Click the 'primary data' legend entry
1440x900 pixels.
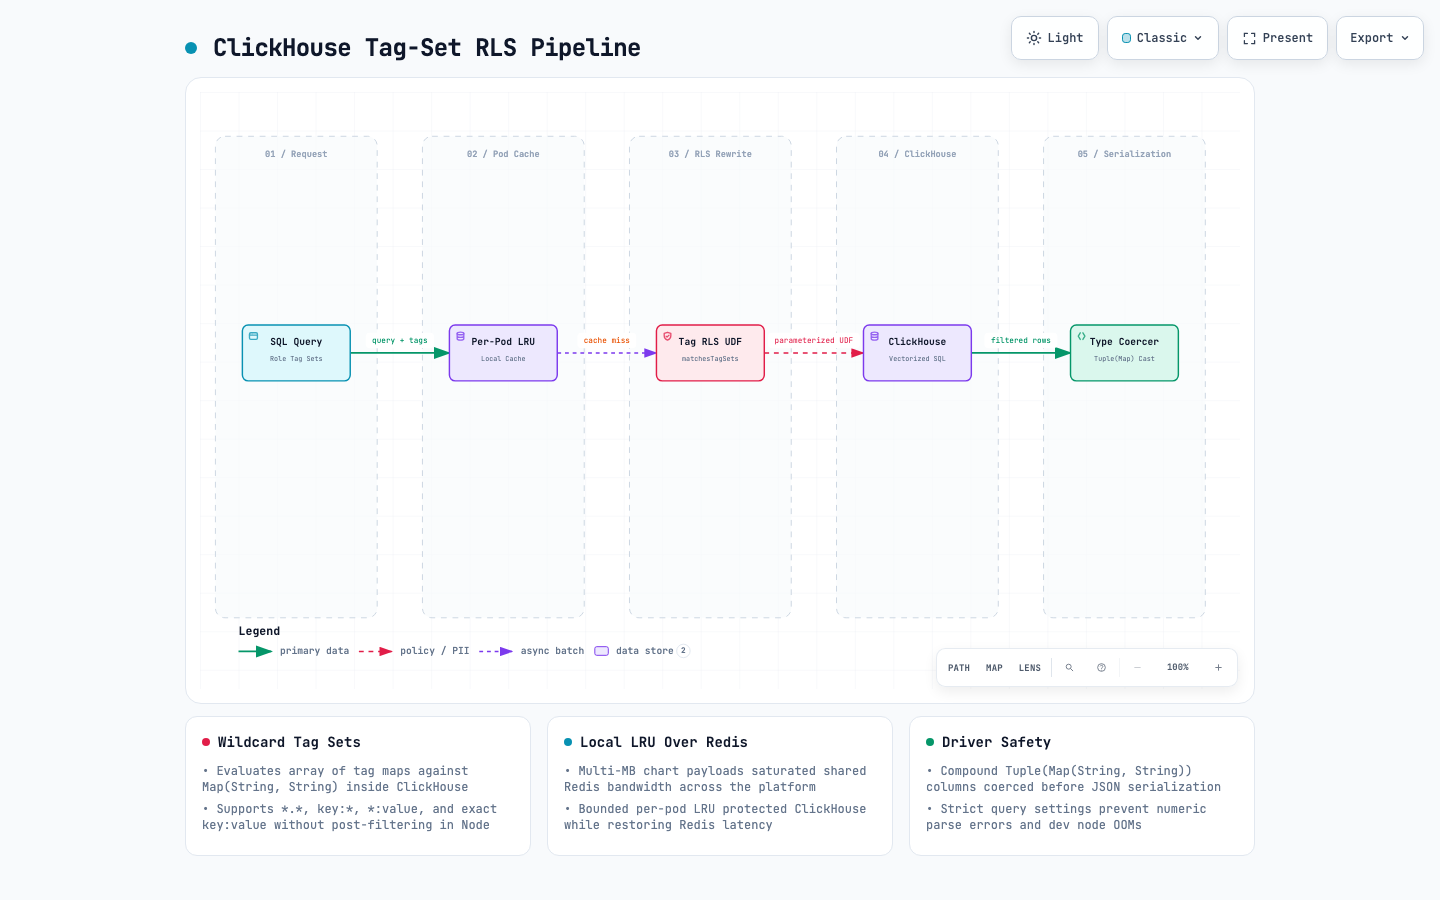click(x=314, y=651)
